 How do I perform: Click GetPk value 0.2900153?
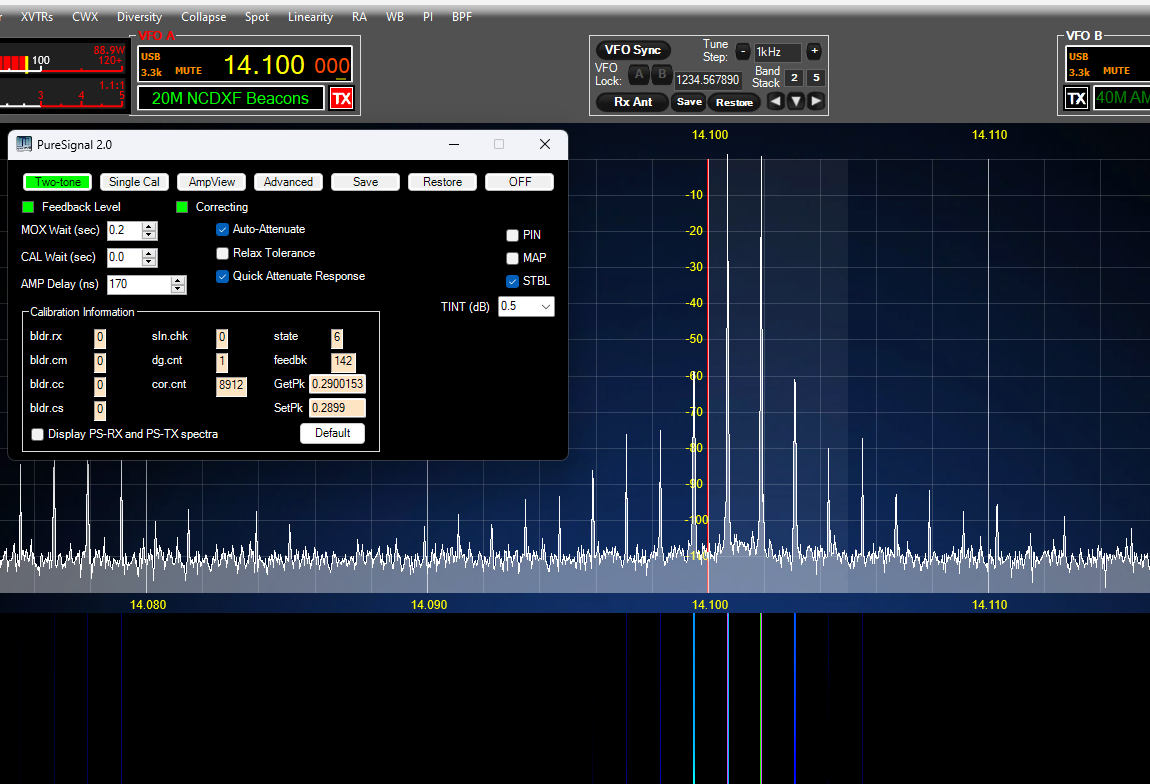(x=337, y=384)
